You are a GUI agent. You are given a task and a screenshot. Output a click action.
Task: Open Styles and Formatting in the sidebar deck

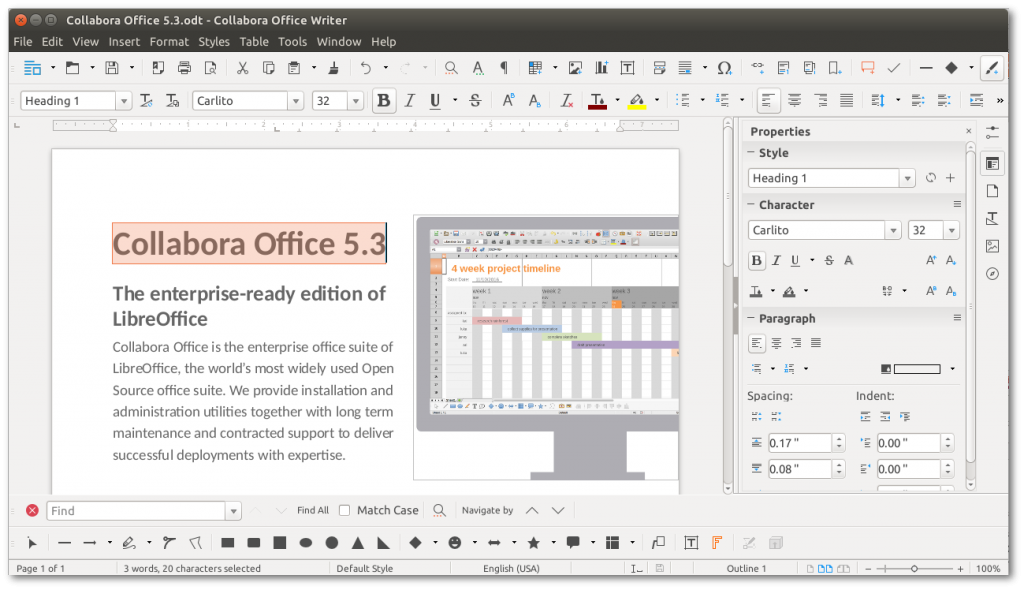(x=993, y=218)
